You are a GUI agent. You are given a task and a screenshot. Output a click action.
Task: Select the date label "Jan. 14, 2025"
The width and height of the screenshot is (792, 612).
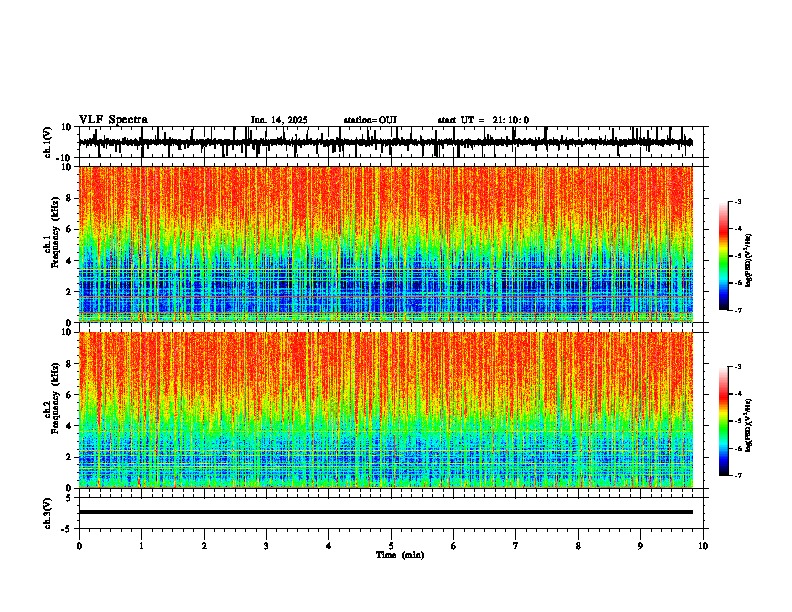coord(279,120)
